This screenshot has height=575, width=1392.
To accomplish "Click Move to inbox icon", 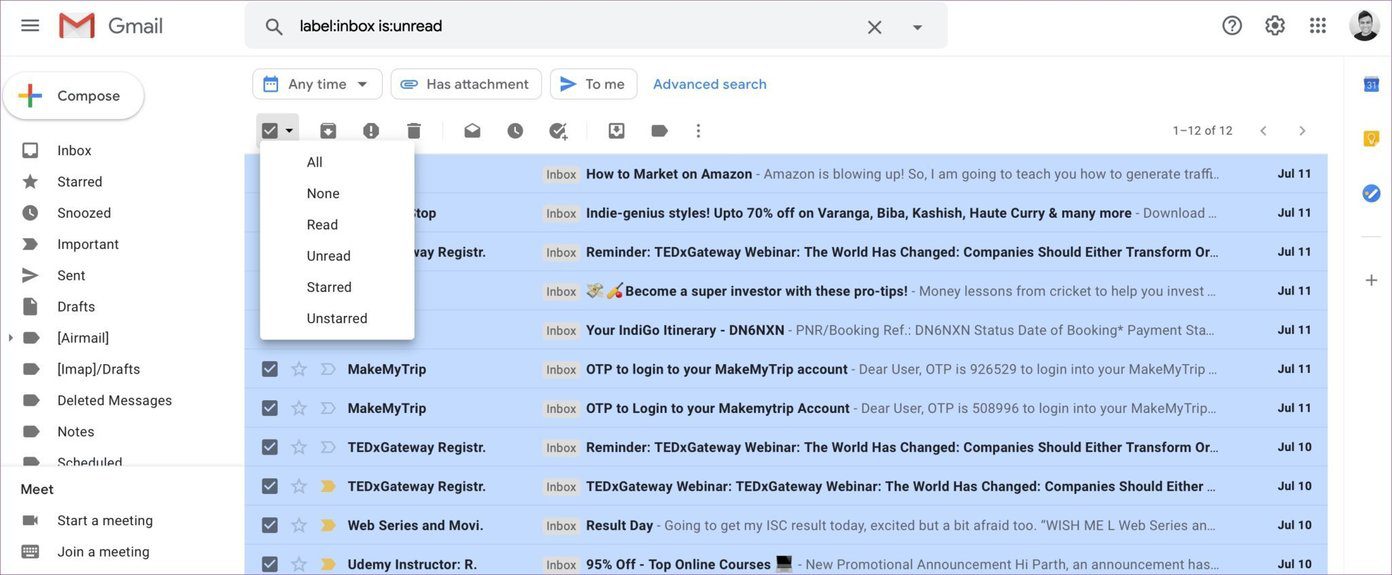I will point(616,131).
